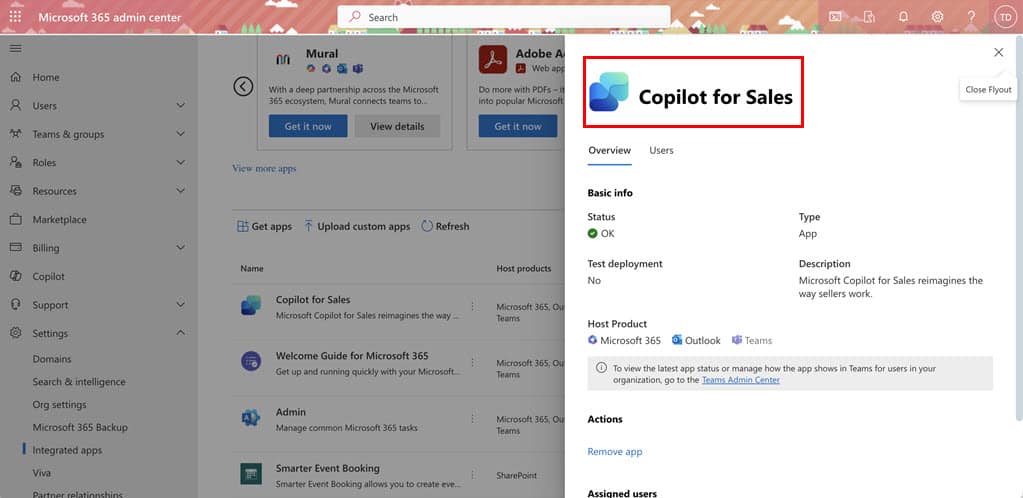Expand the Users menu chevron

tap(181, 105)
